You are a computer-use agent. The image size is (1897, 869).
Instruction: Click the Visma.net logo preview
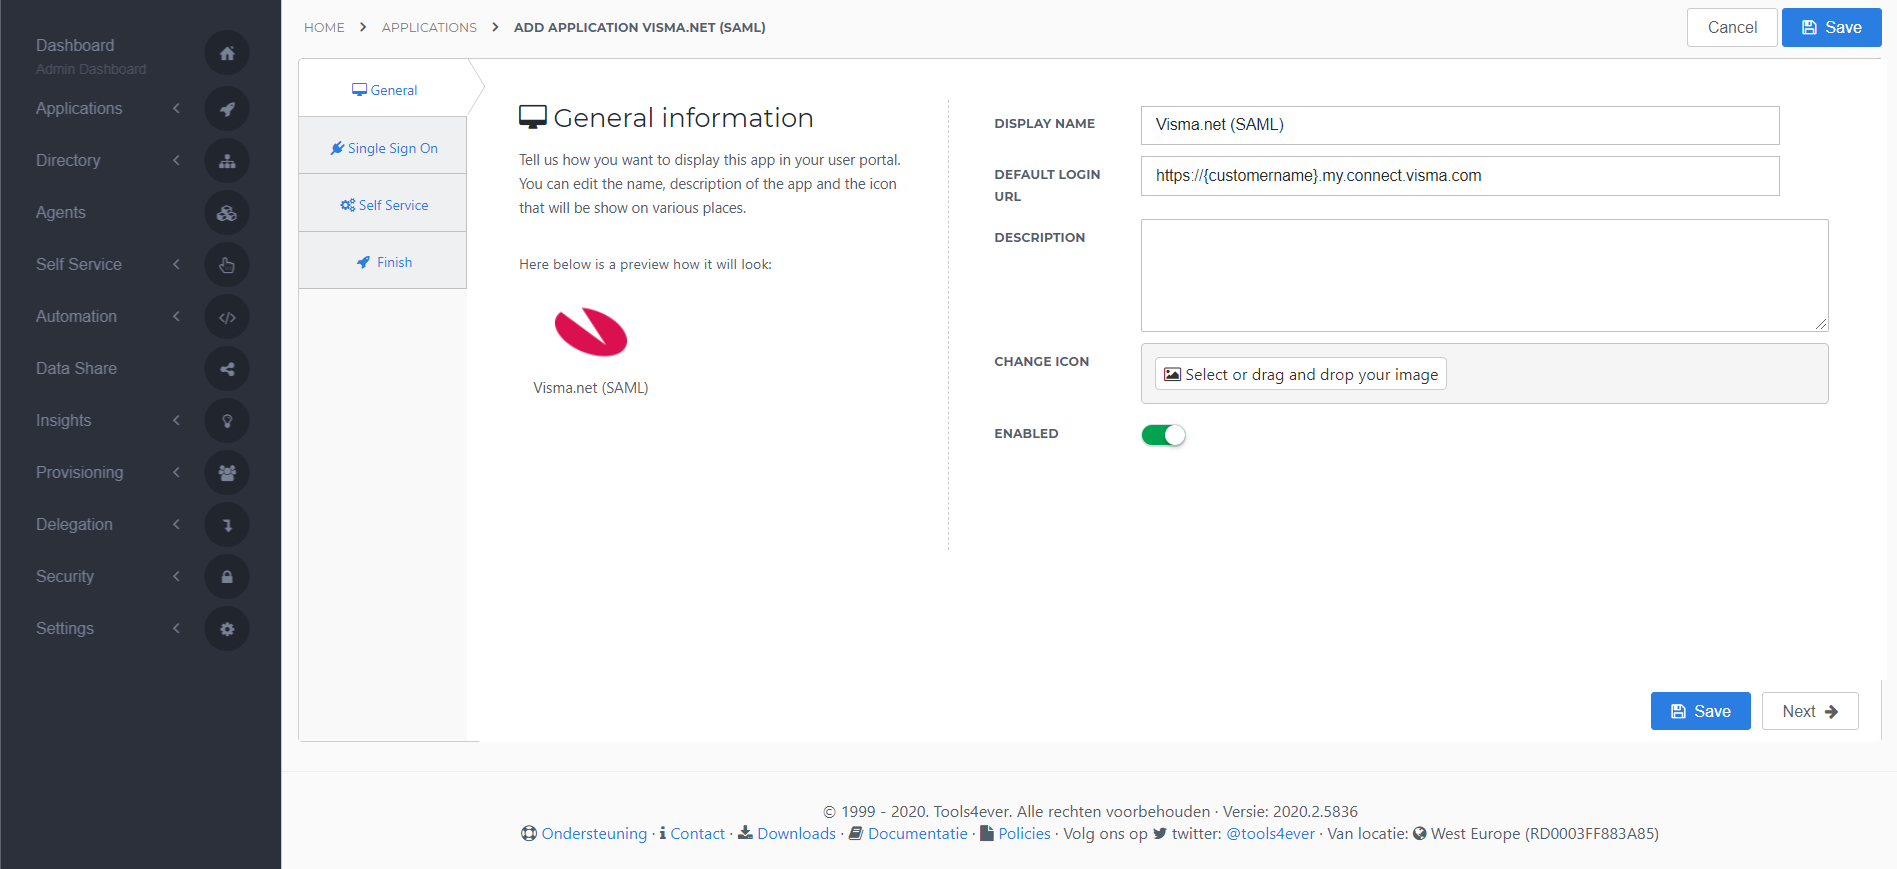591,332
